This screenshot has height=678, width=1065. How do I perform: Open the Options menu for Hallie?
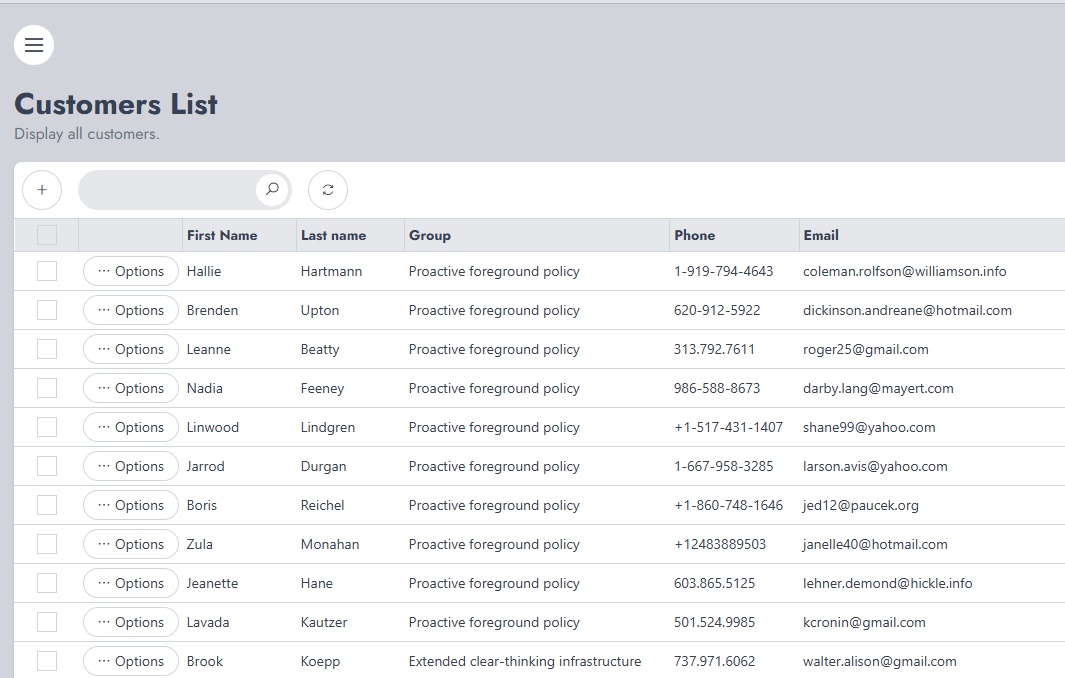click(x=131, y=271)
